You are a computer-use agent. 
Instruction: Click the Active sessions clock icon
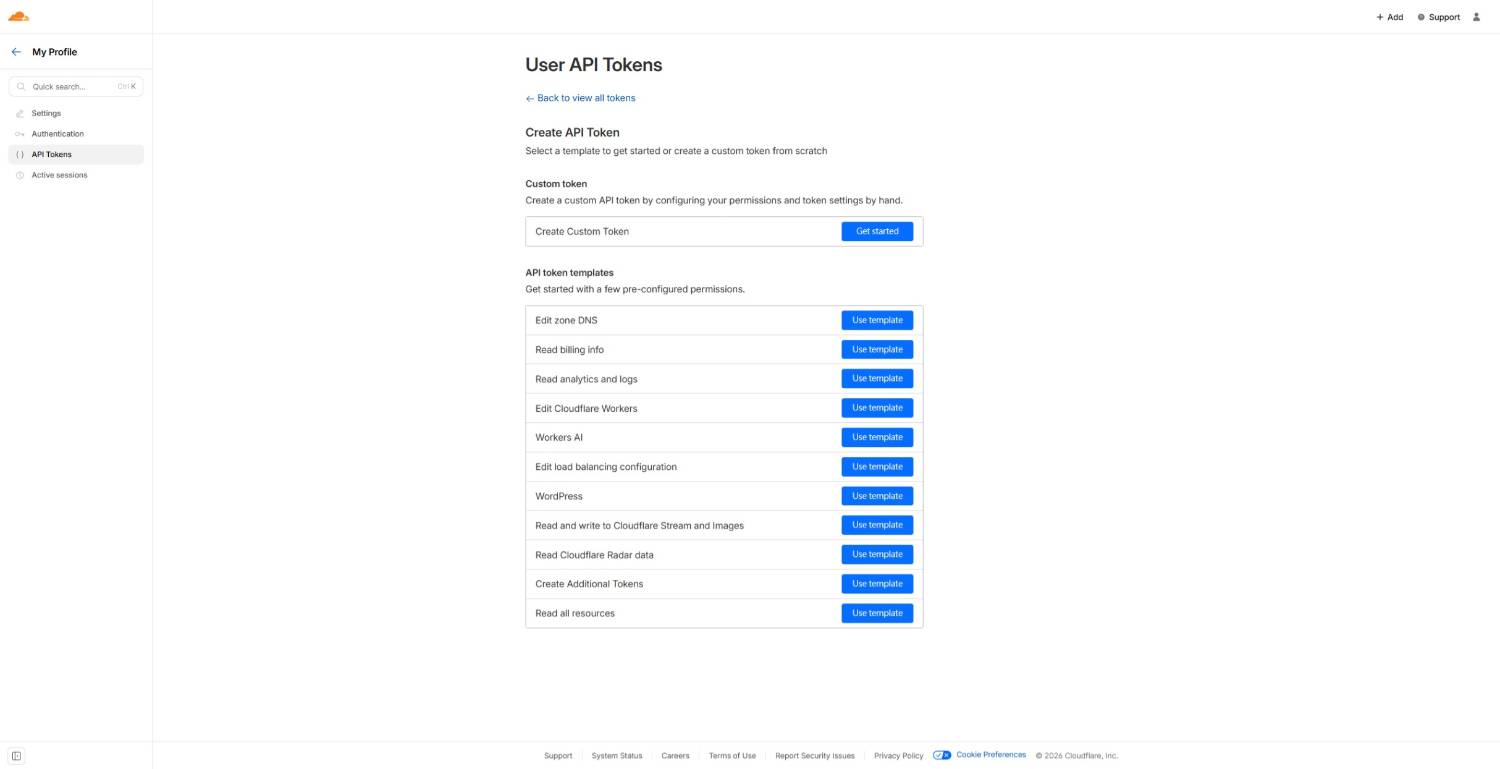point(20,175)
